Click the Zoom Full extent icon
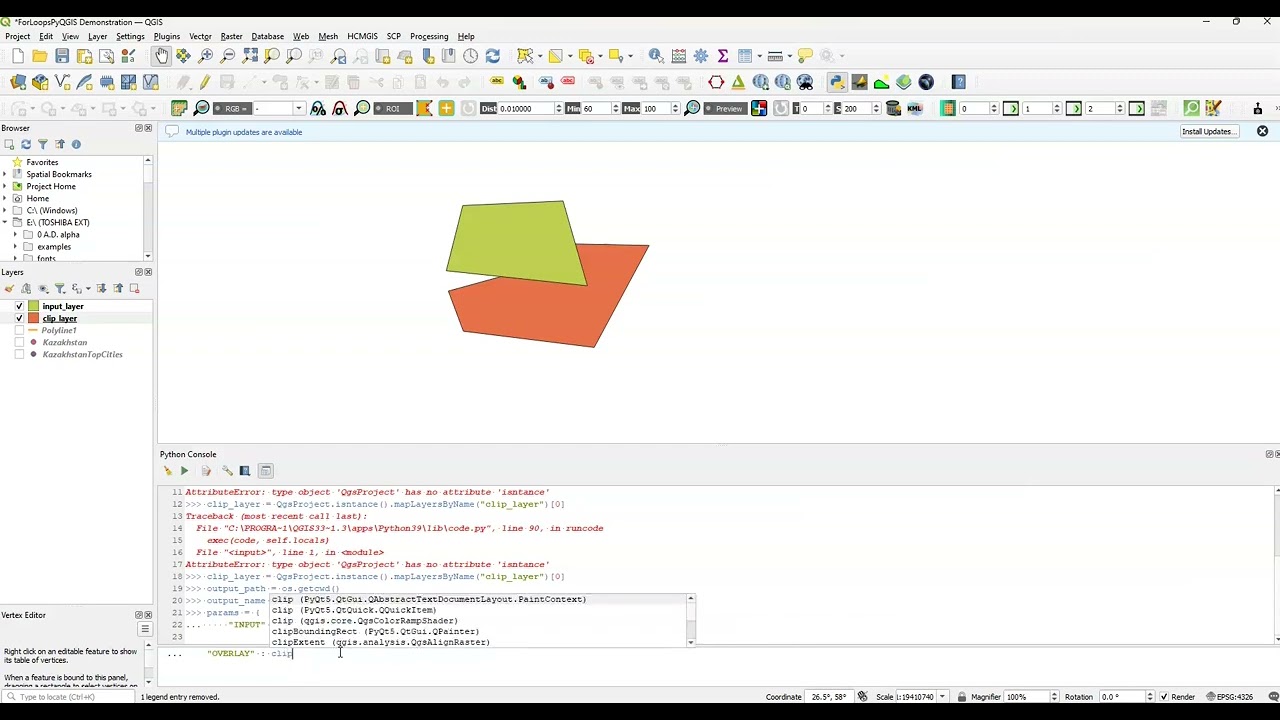 tap(250, 56)
